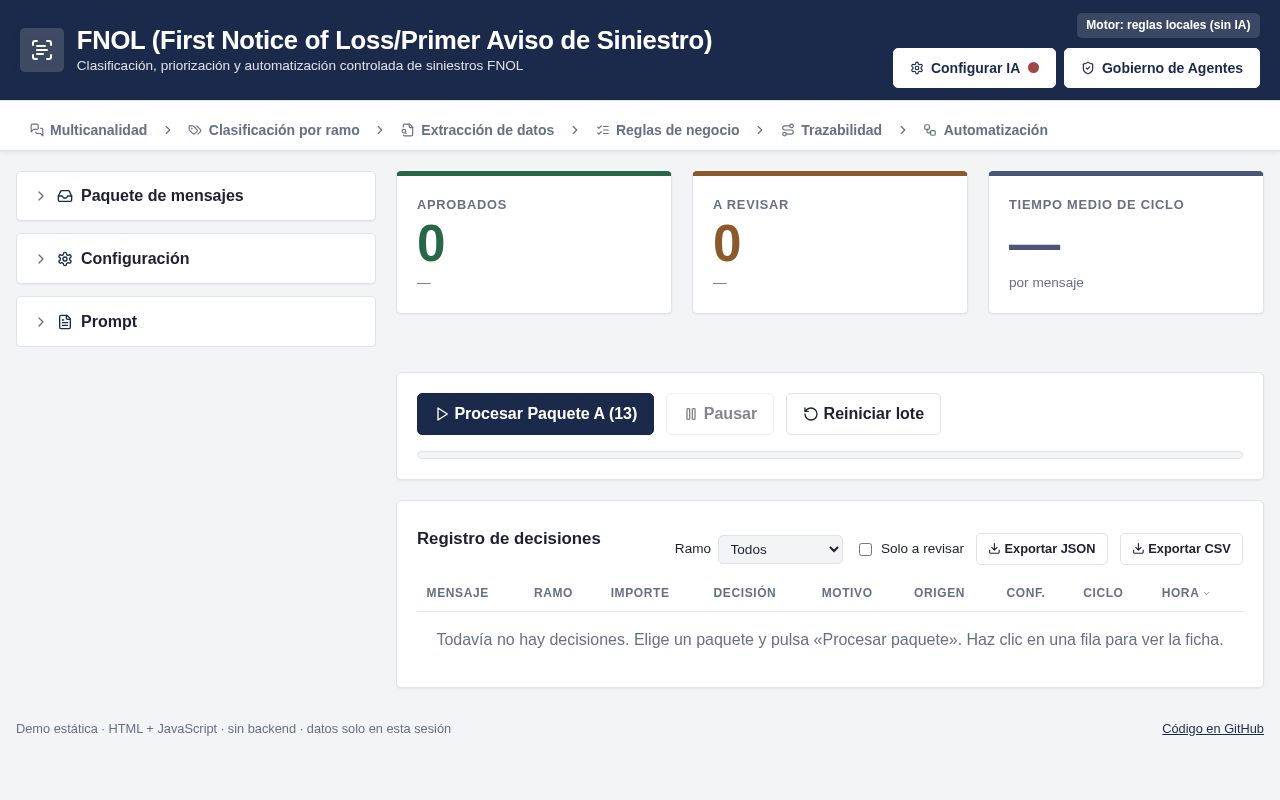Viewport: 1280px width, 800px height.
Task: Click the batch progress bar
Action: [x=830, y=455]
